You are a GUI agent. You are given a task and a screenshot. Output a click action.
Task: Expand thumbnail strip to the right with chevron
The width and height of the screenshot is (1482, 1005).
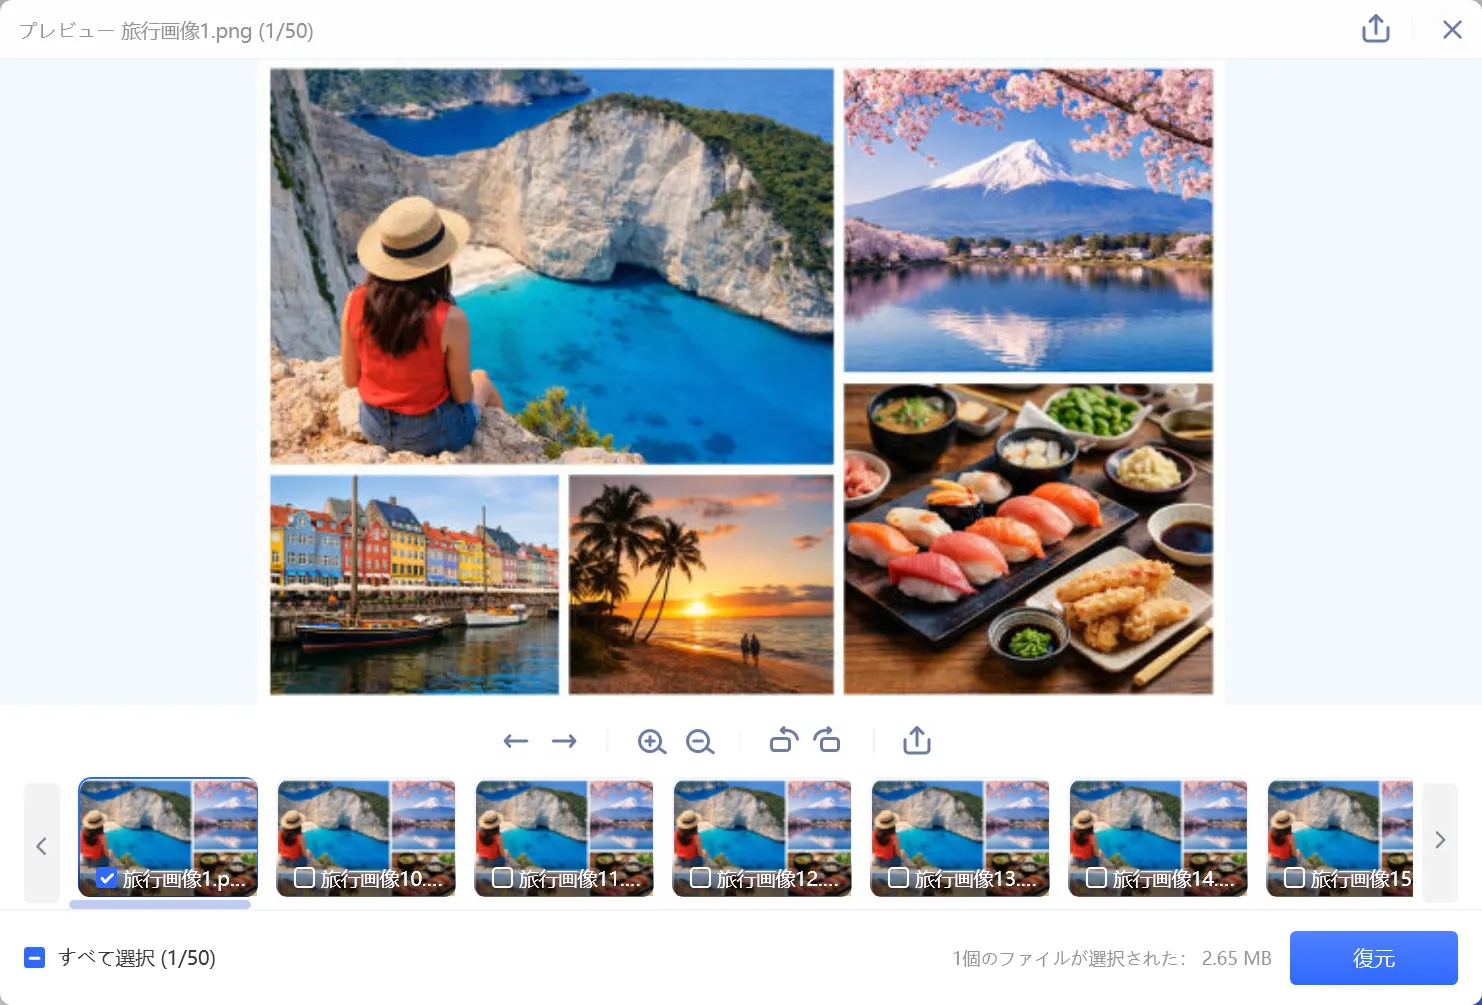1440,840
